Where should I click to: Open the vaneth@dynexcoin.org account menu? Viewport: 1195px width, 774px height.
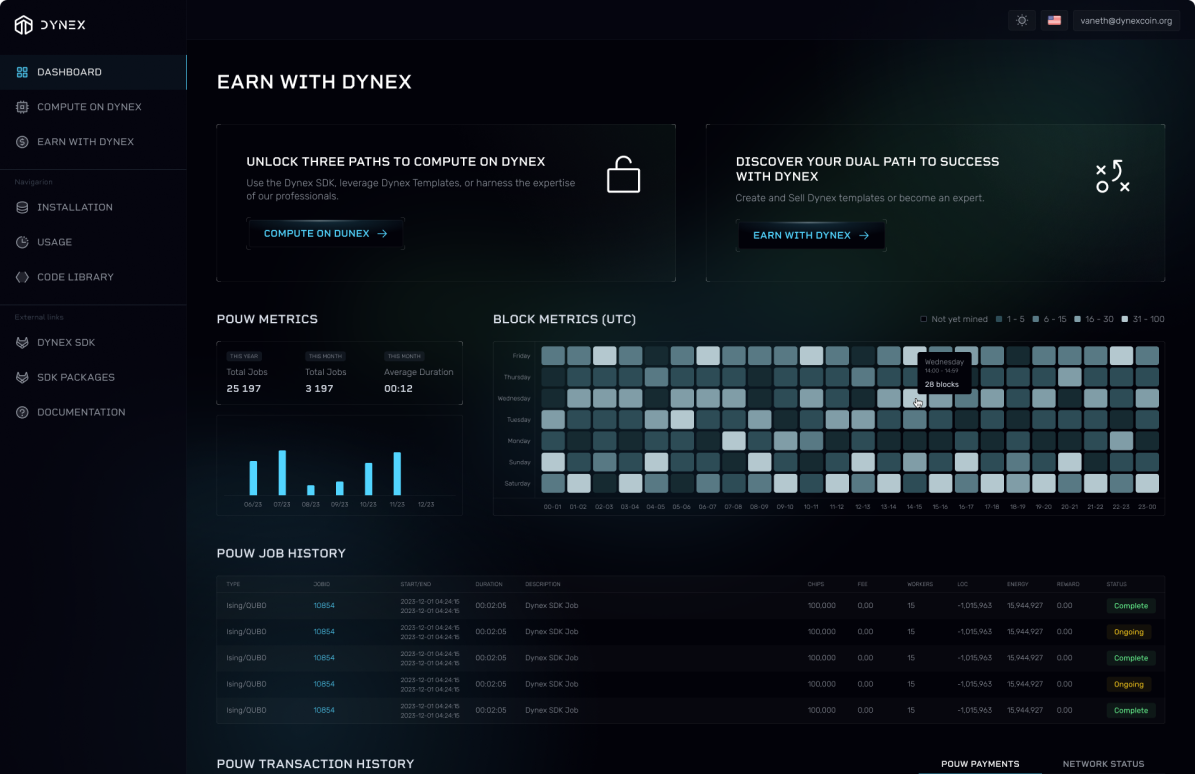click(x=1126, y=21)
